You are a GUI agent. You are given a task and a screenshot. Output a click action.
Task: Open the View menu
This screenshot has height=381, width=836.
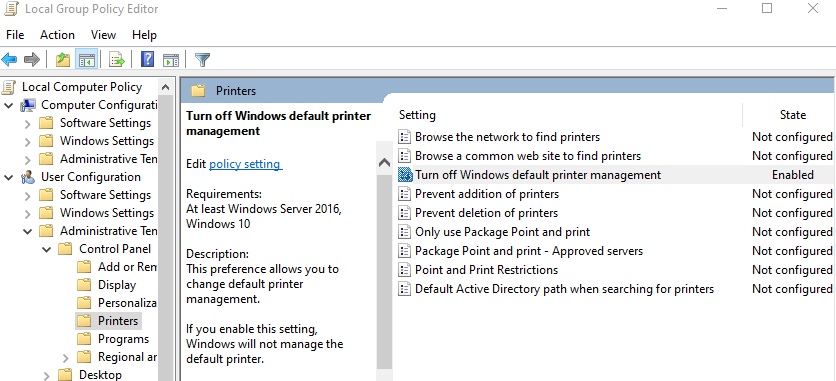pos(103,35)
